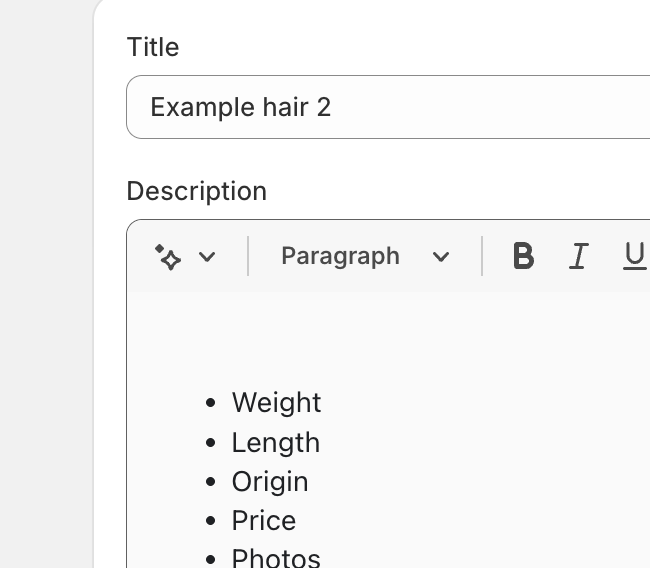Click the 'Title' field label
The width and height of the screenshot is (650, 568).
click(153, 47)
